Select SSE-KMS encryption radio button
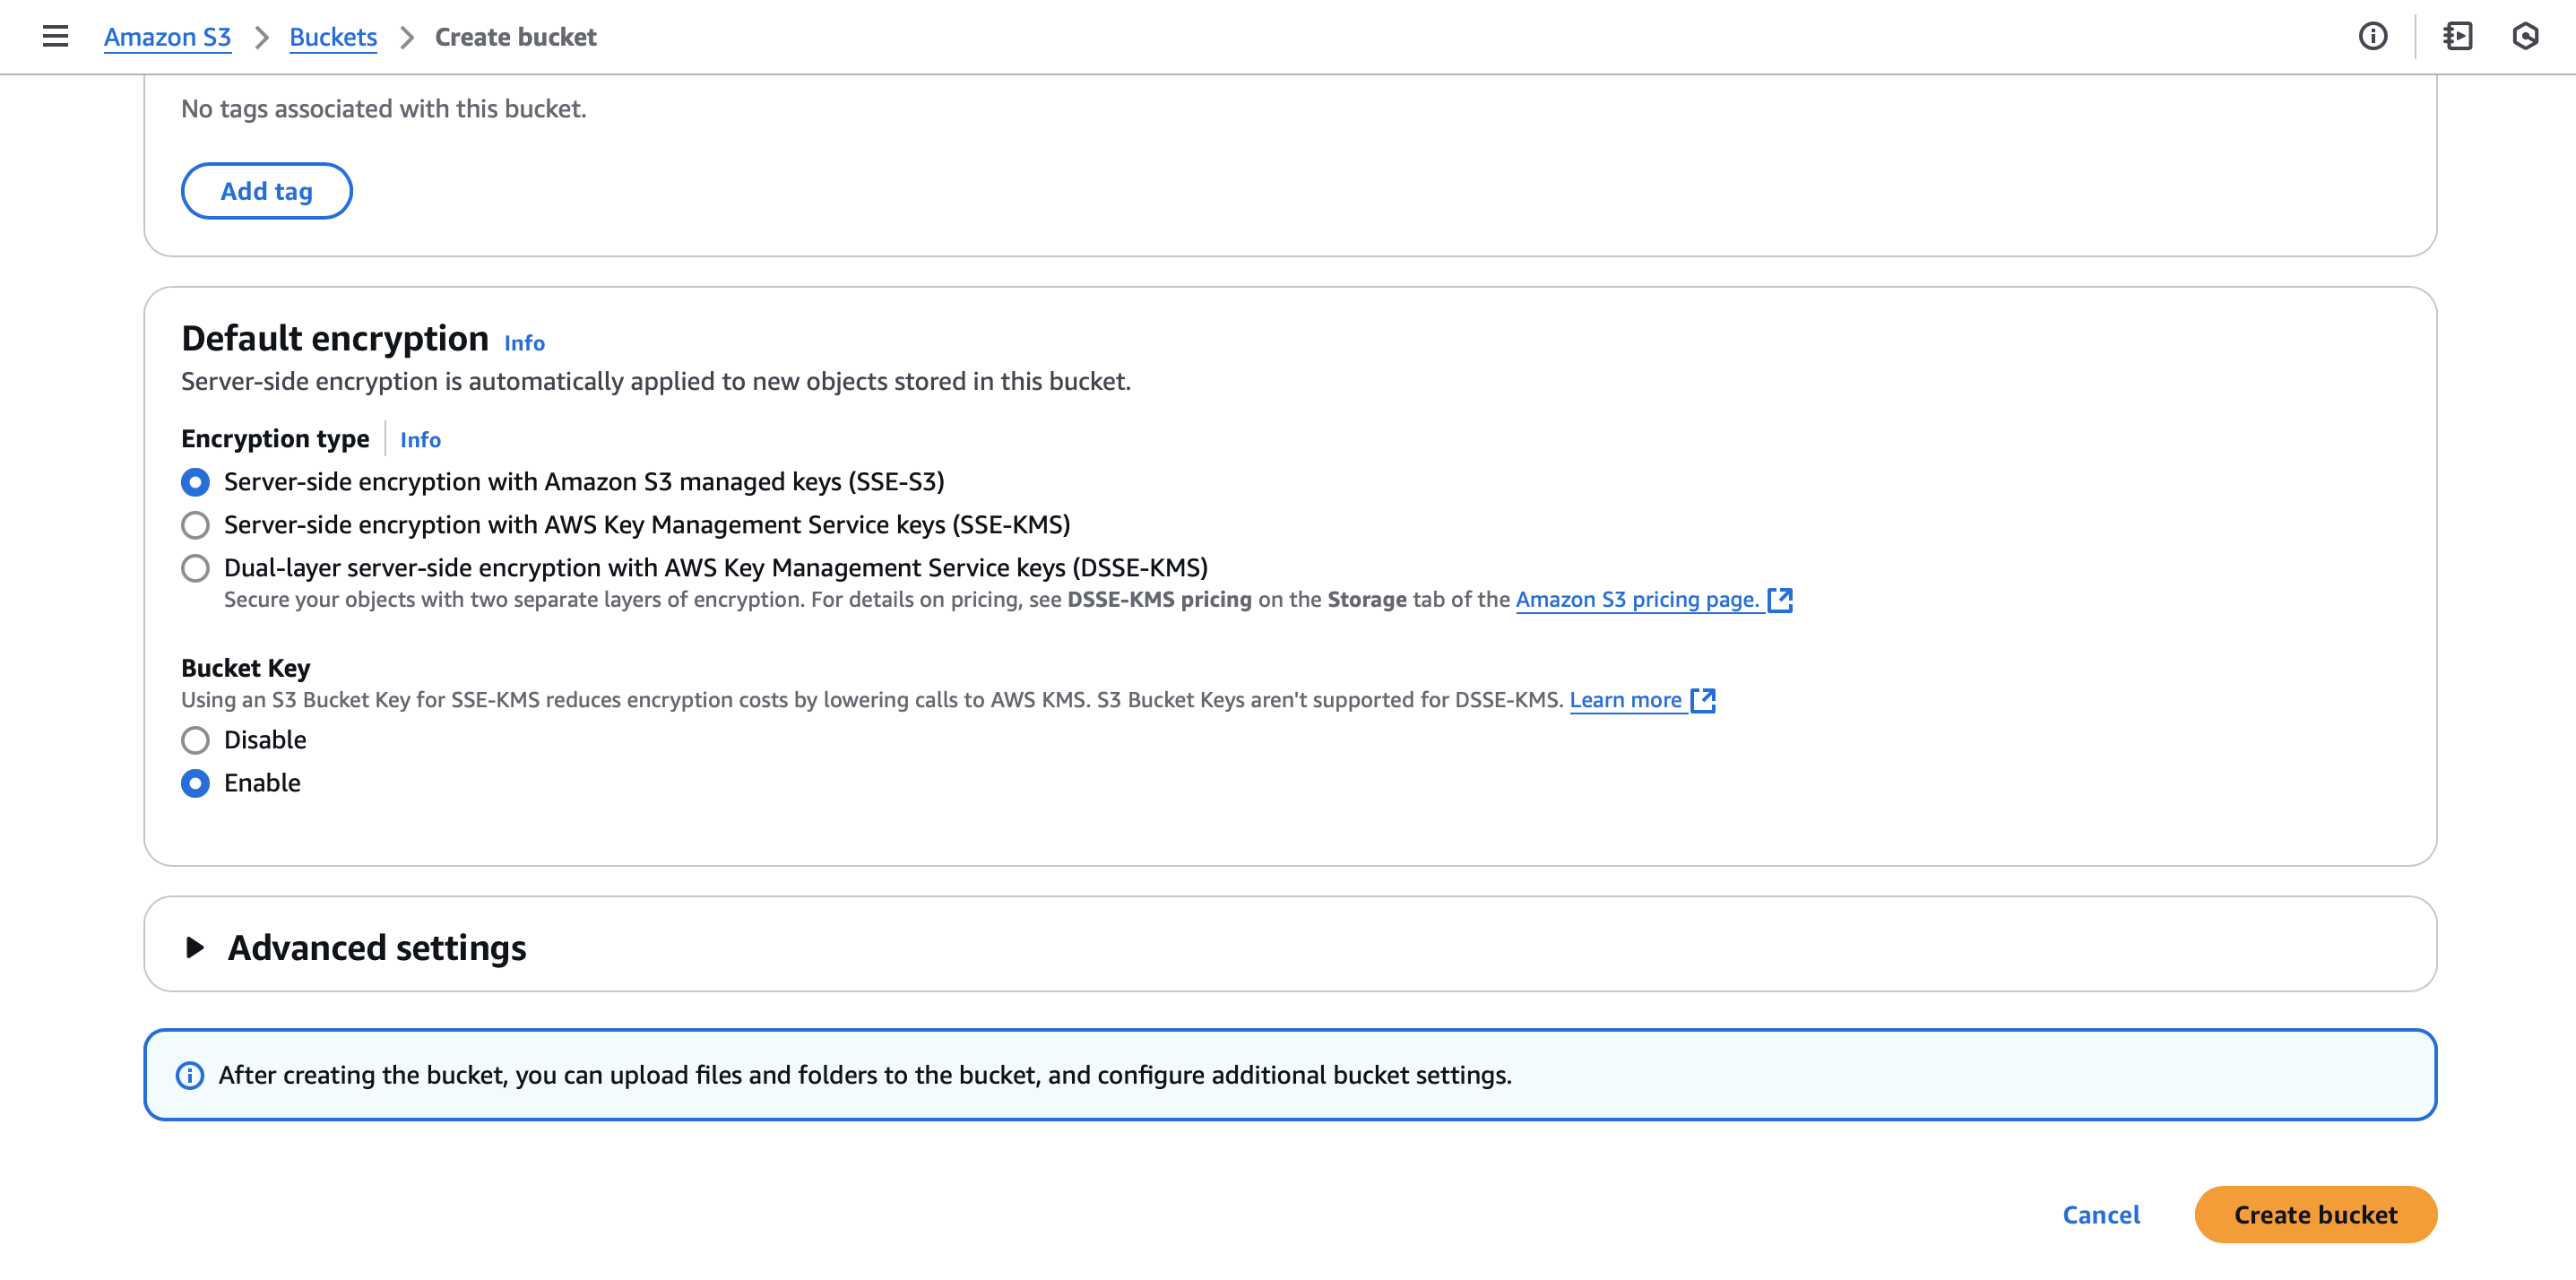Image resolution: width=2576 pixels, height=1280 pixels. pyautogui.click(x=195, y=525)
